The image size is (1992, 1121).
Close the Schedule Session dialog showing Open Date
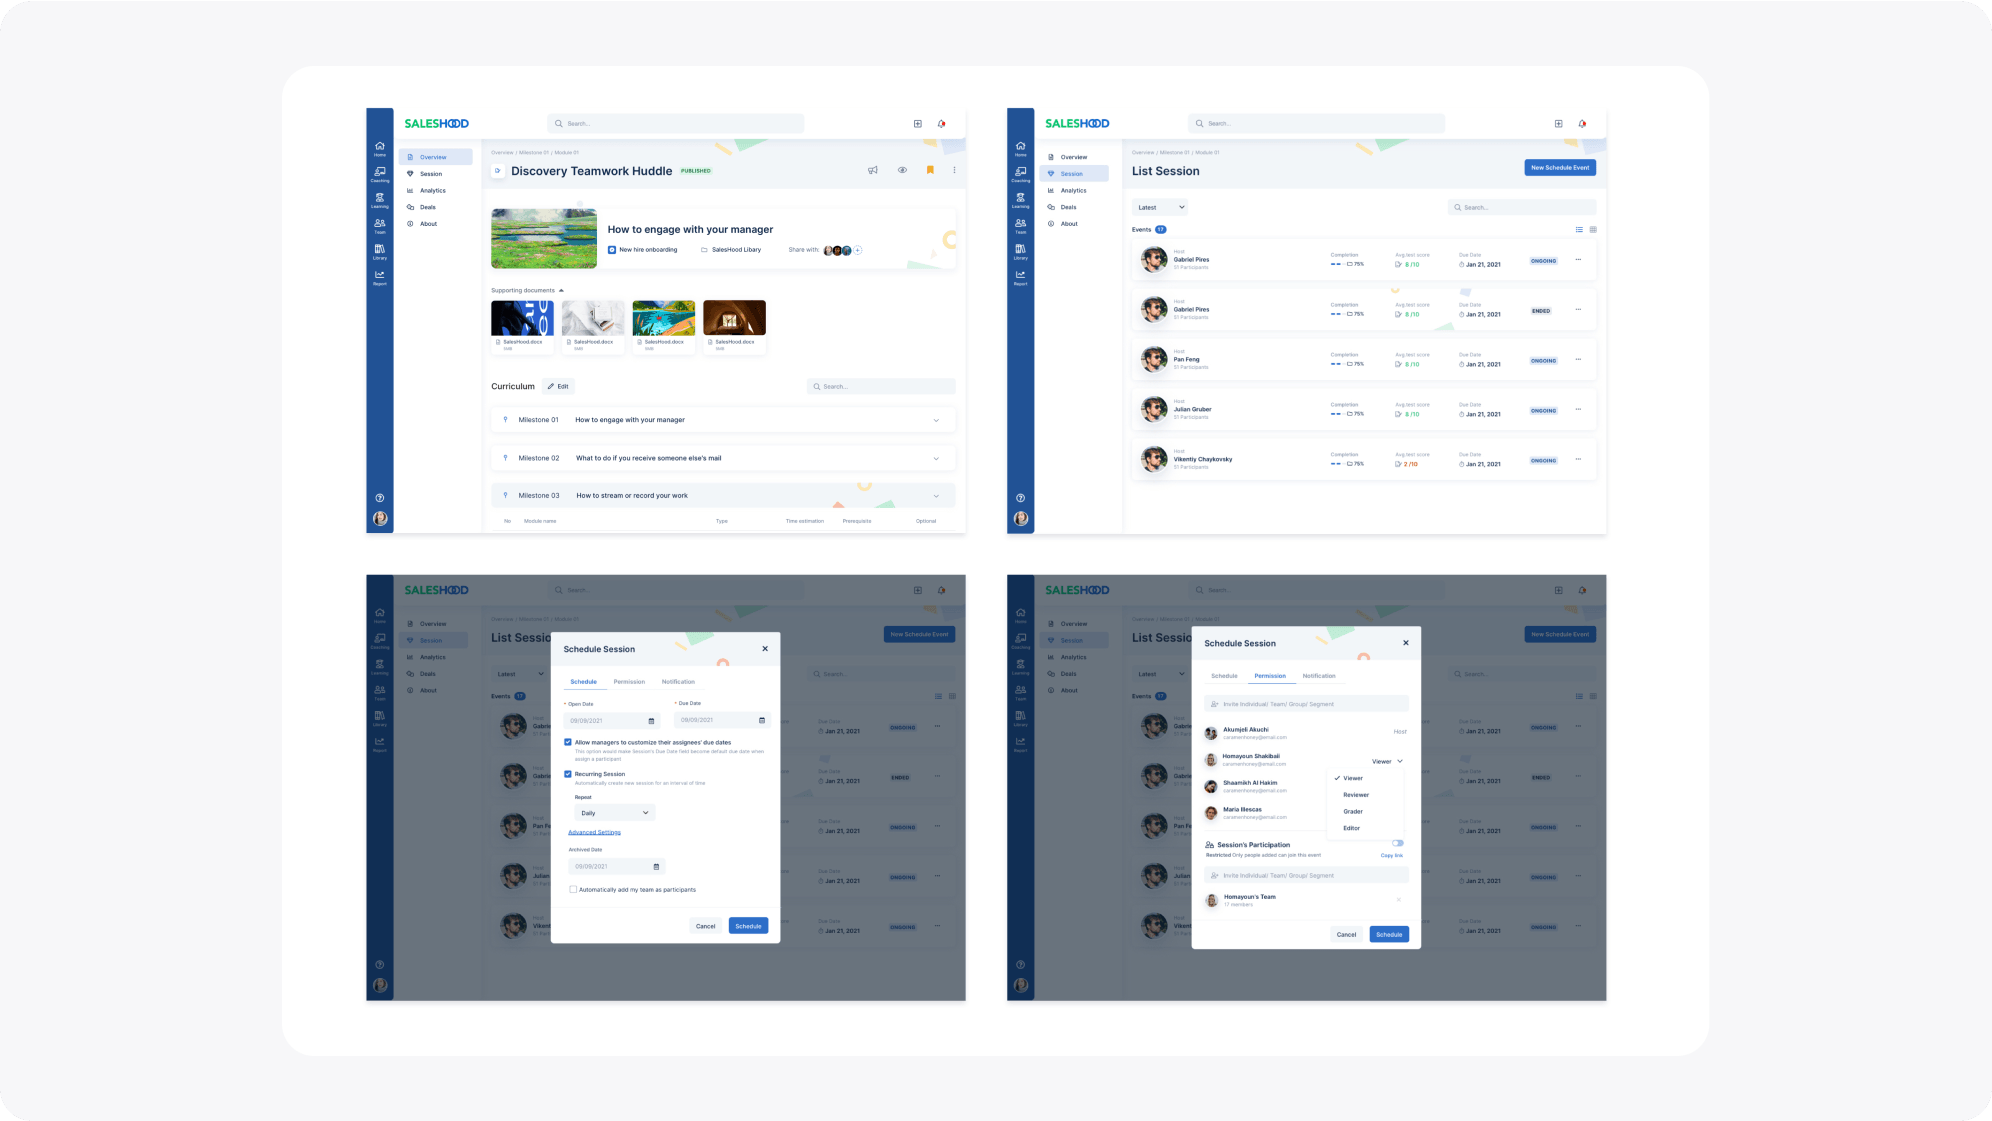765,649
